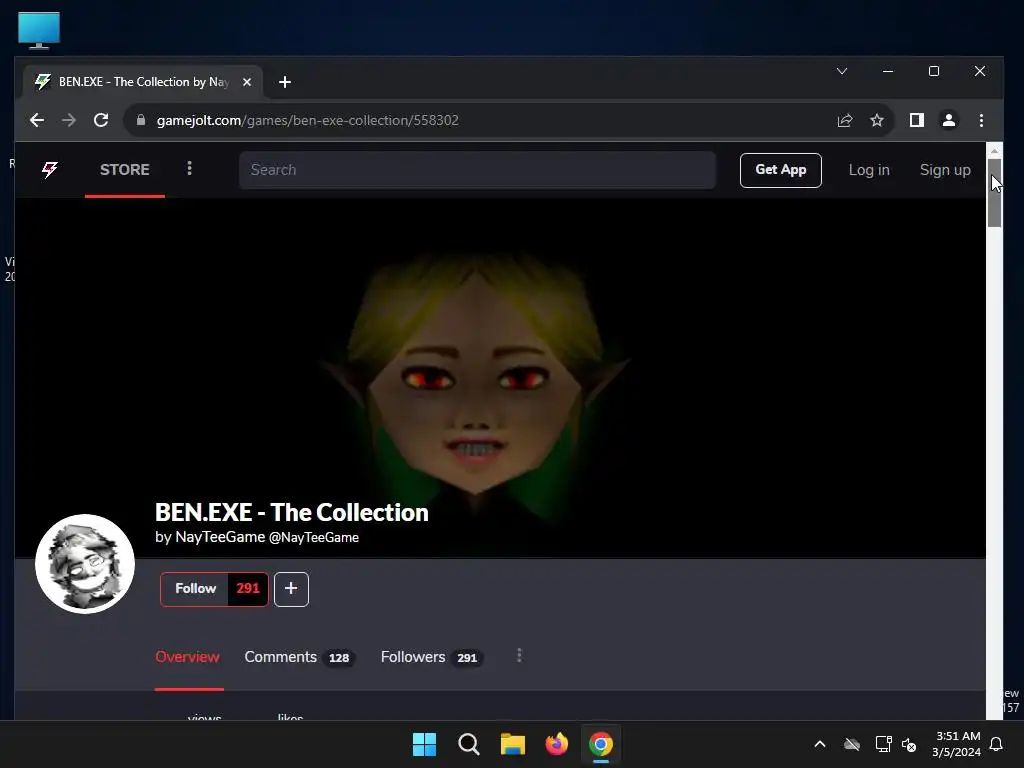Click the scrollbar up arrow
Screen dimensions: 1024x768
994,150
